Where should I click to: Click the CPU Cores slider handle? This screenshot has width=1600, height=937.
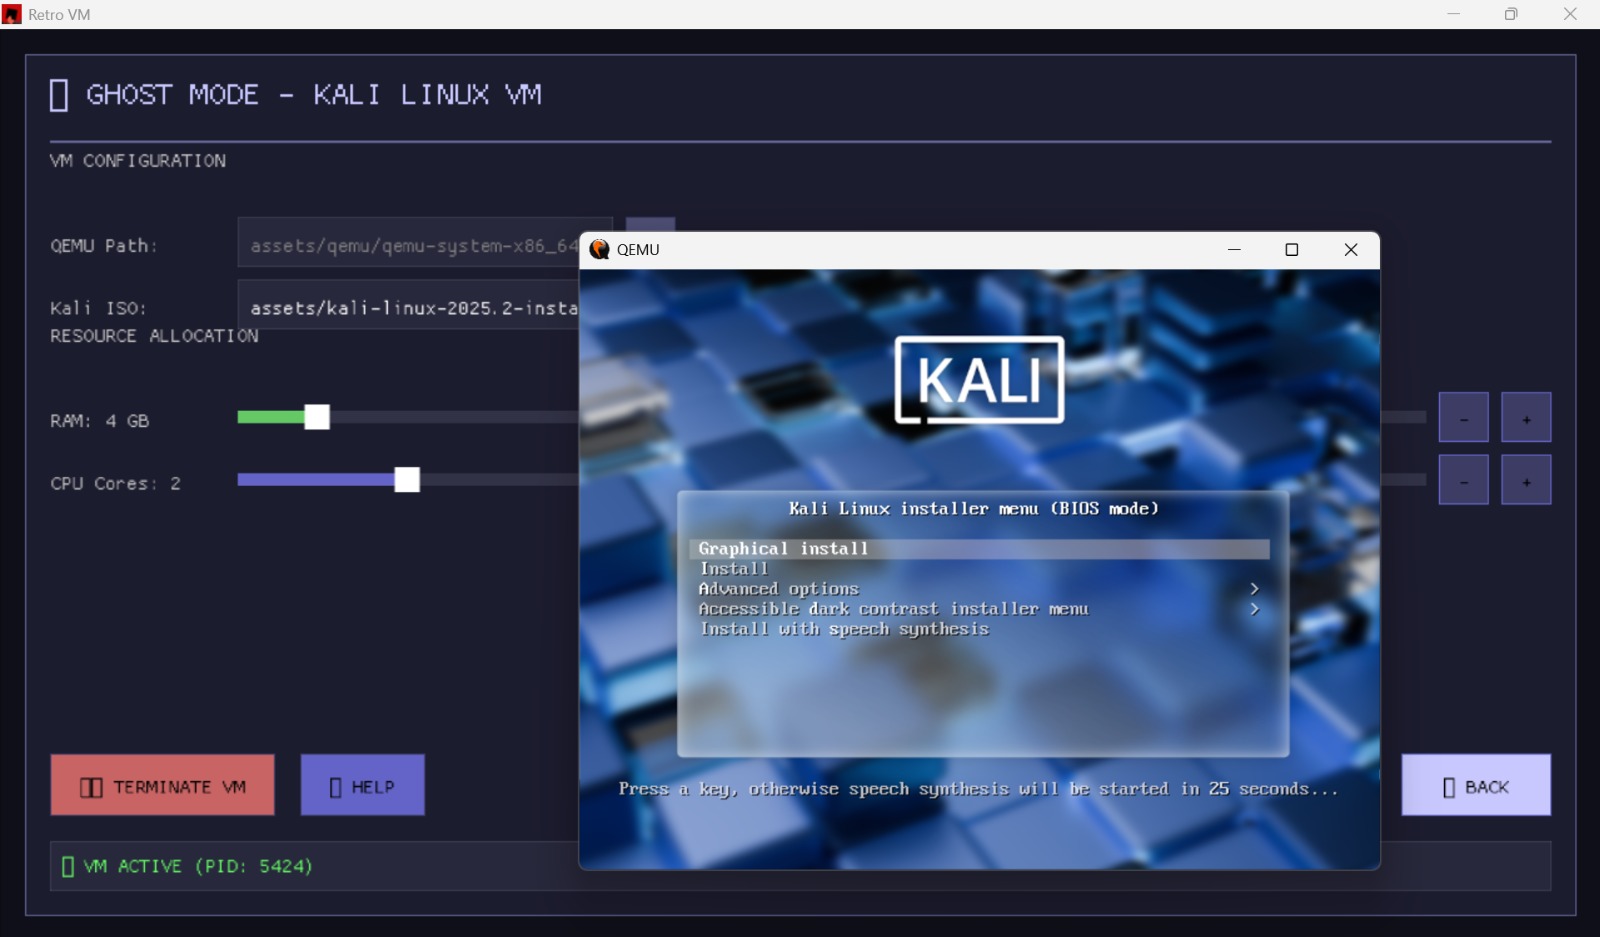coord(407,480)
